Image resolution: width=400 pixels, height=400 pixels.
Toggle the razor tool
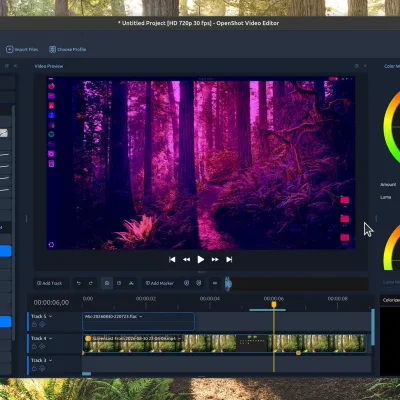pyautogui.click(x=131, y=283)
